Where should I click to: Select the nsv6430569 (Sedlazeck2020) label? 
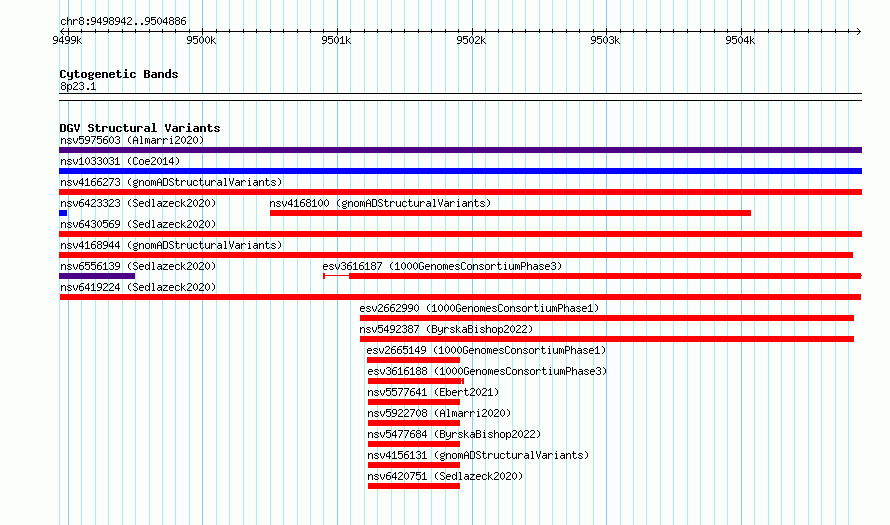point(138,224)
